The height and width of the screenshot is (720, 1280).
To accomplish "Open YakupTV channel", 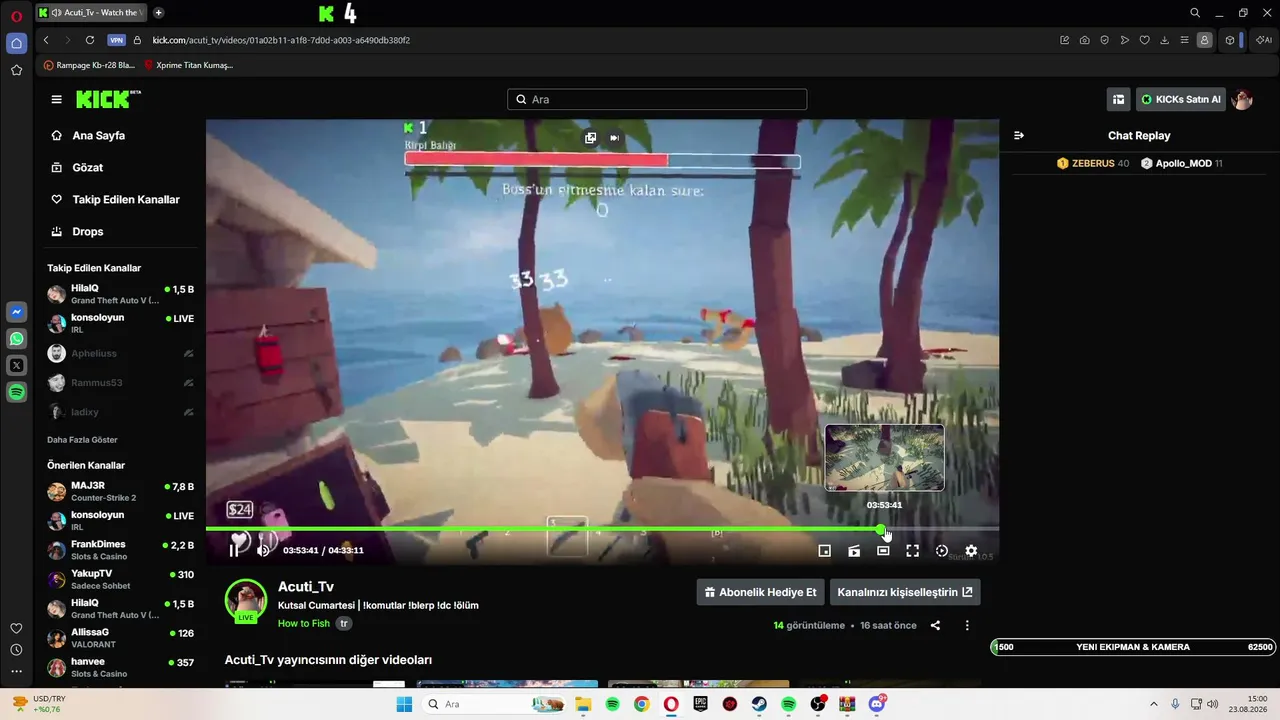I will (120, 579).
